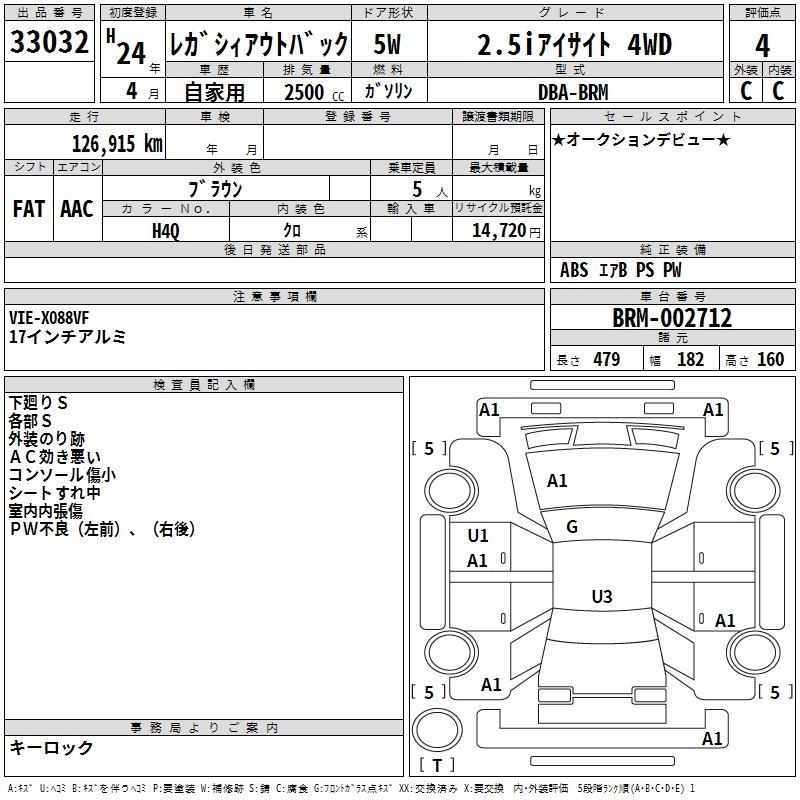Click the U1 mark on door diagram
Image resolution: width=800 pixels, height=800 pixels.
pos(478,536)
